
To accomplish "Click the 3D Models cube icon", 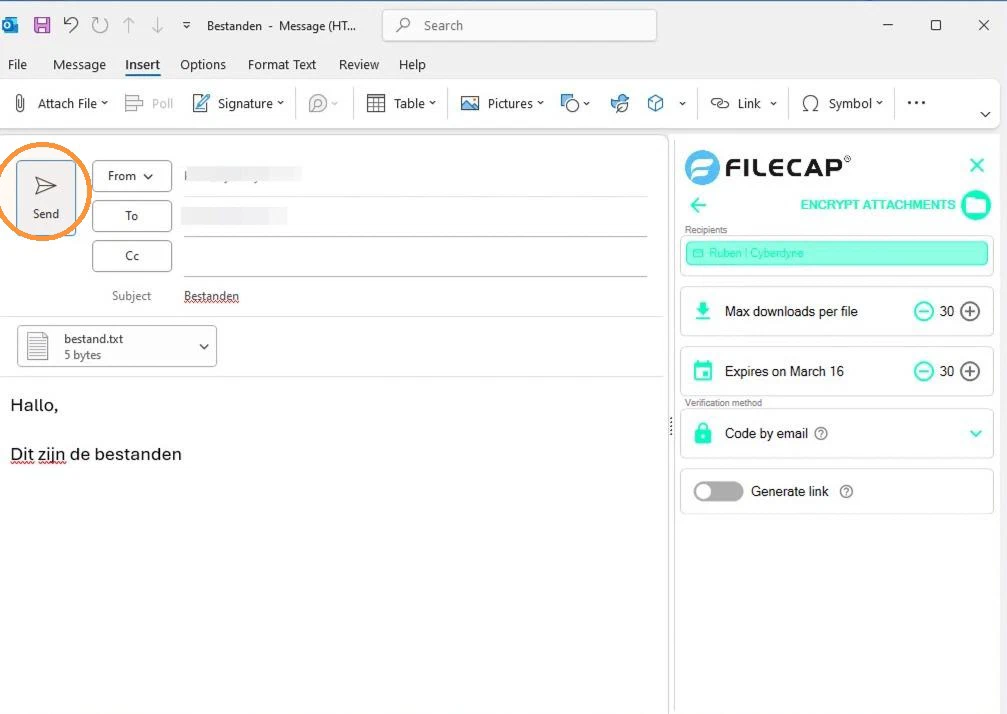I will (655, 103).
